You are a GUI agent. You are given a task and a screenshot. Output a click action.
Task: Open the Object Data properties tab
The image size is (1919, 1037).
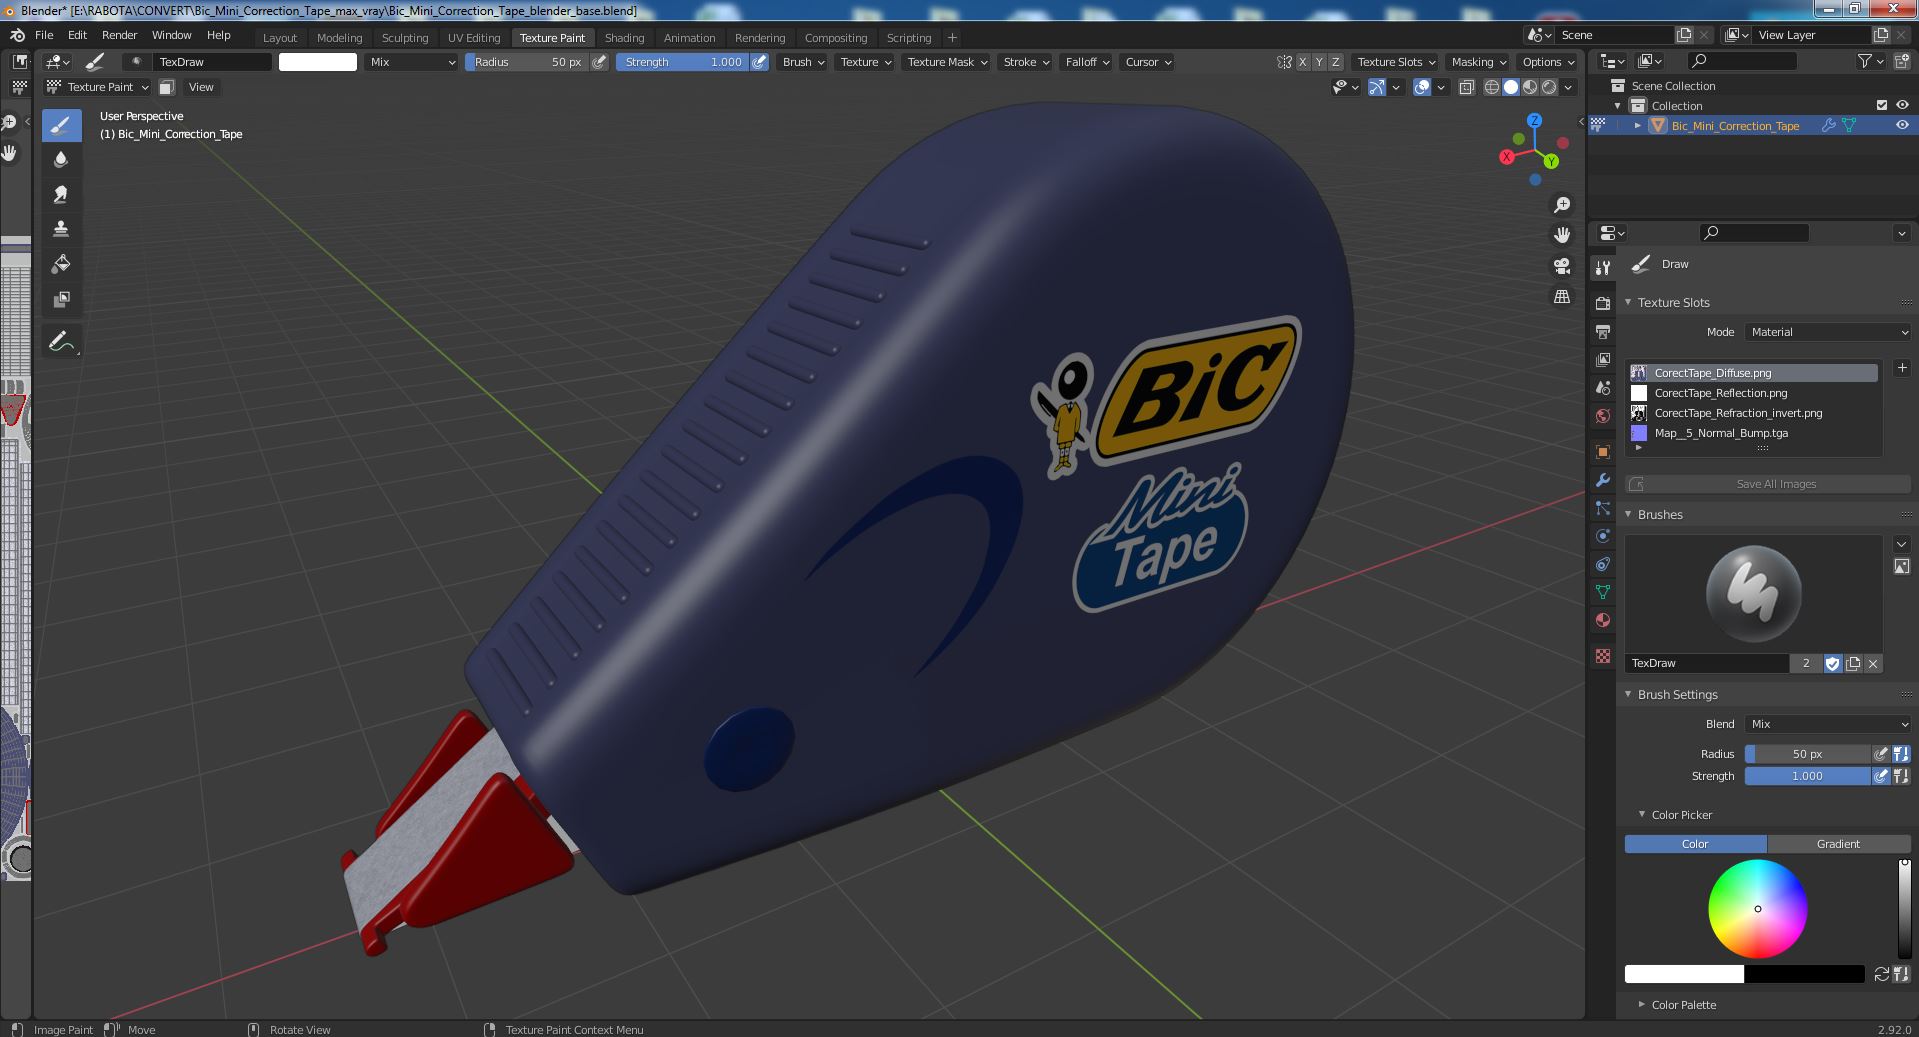pyautogui.click(x=1603, y=592)
